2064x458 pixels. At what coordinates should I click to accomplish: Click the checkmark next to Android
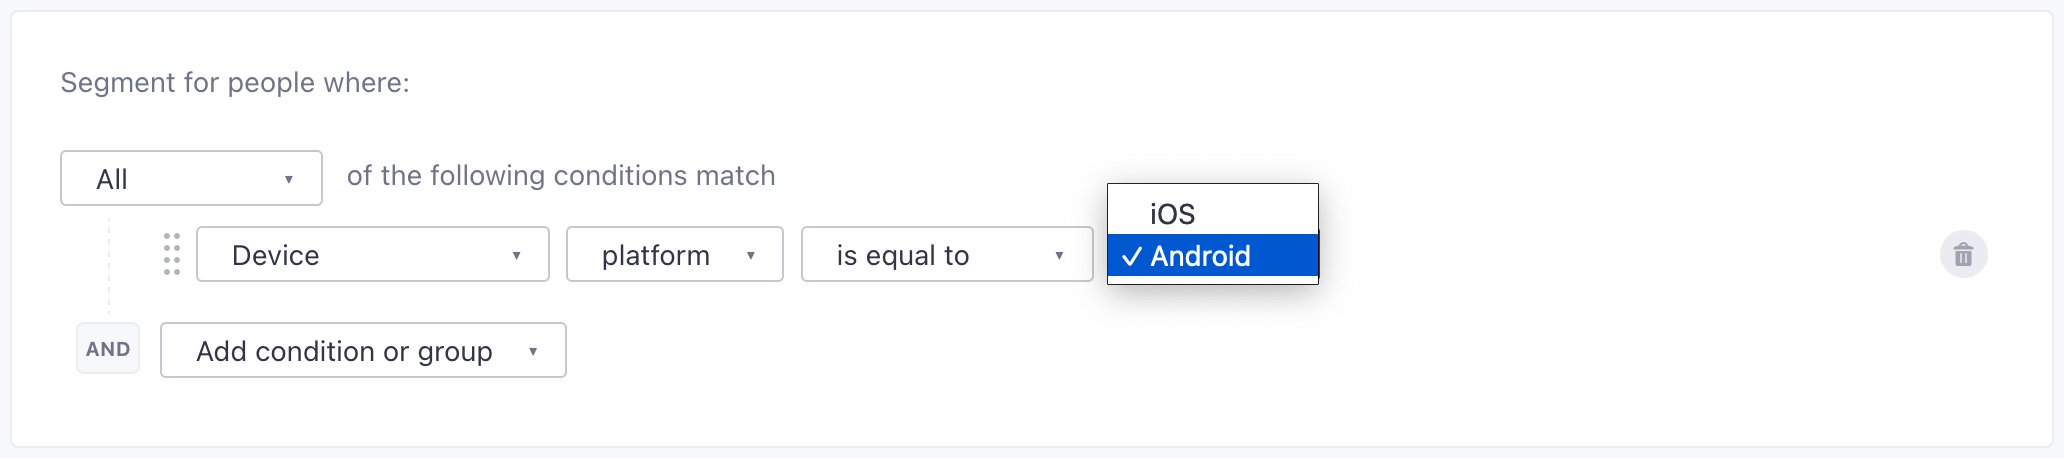1131,257
